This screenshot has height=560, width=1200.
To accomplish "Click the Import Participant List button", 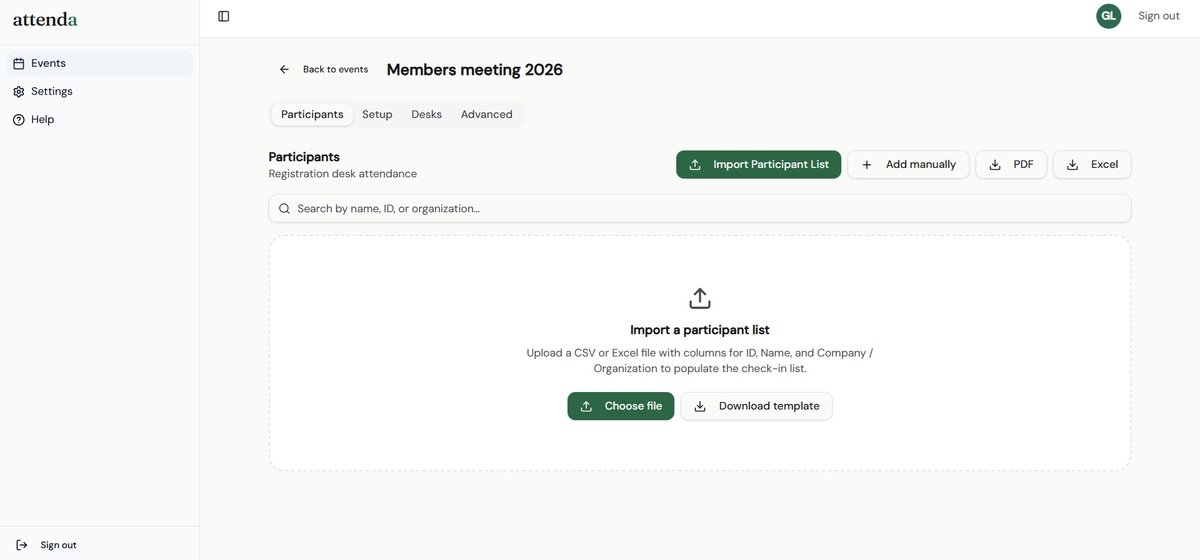I will tap(759, 164).
